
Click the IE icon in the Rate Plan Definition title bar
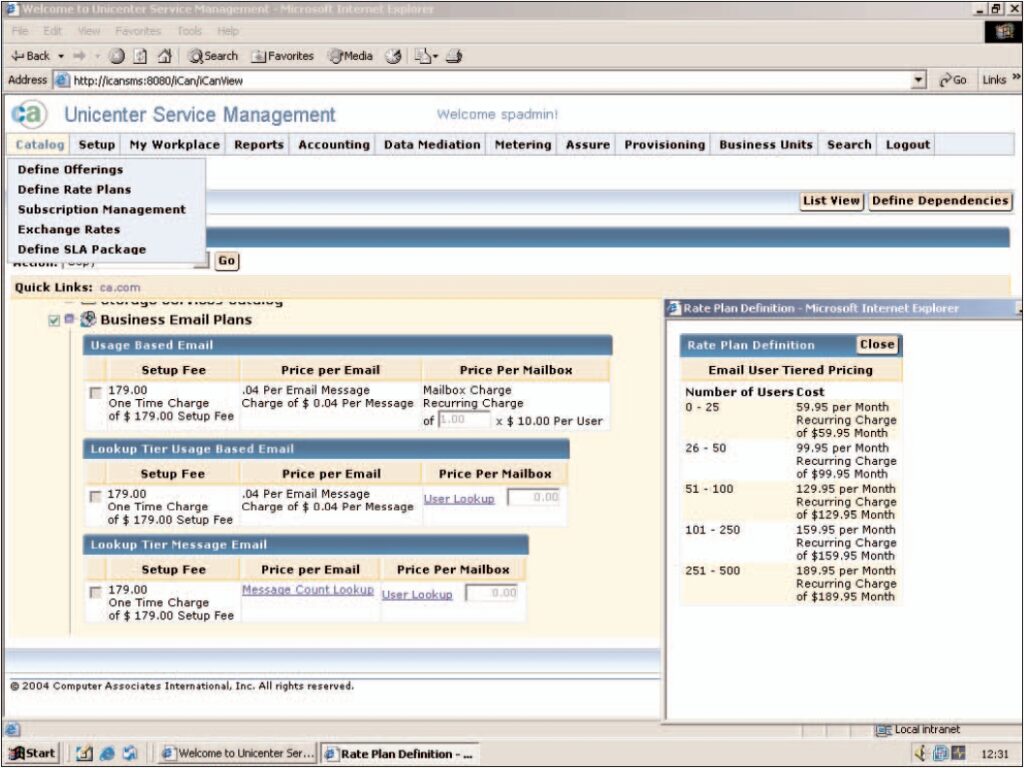[675, 308]
